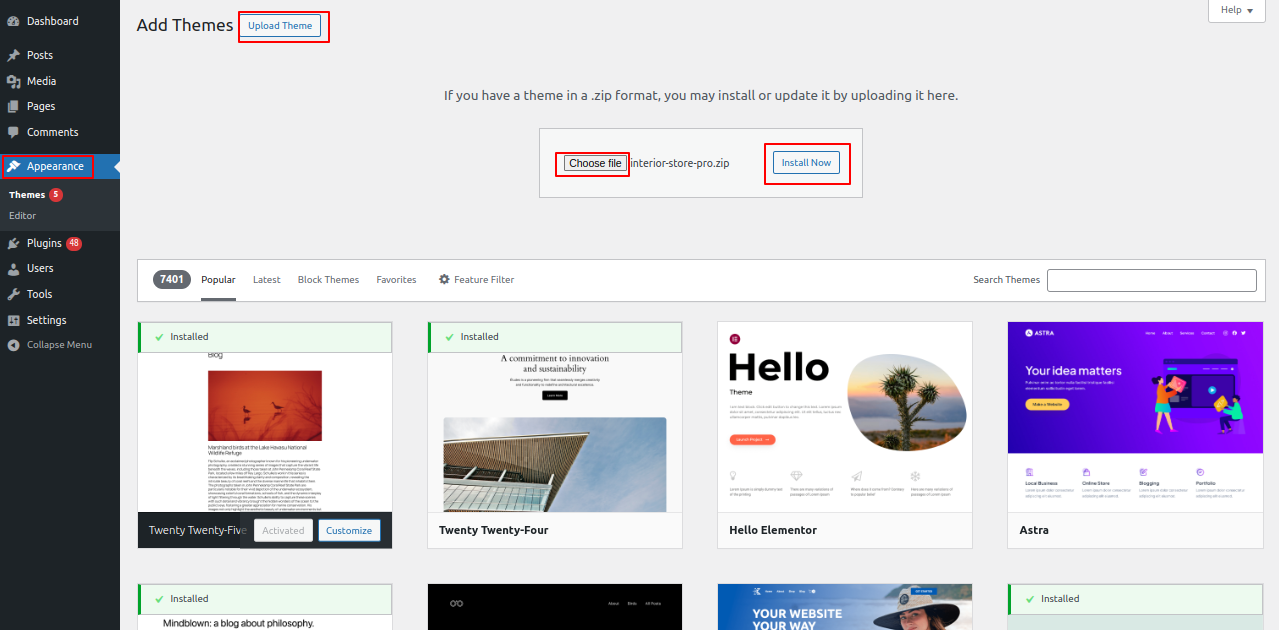1279x630 pixels.
Task: Click the Plugins plug icon
Action: point(13,243)
